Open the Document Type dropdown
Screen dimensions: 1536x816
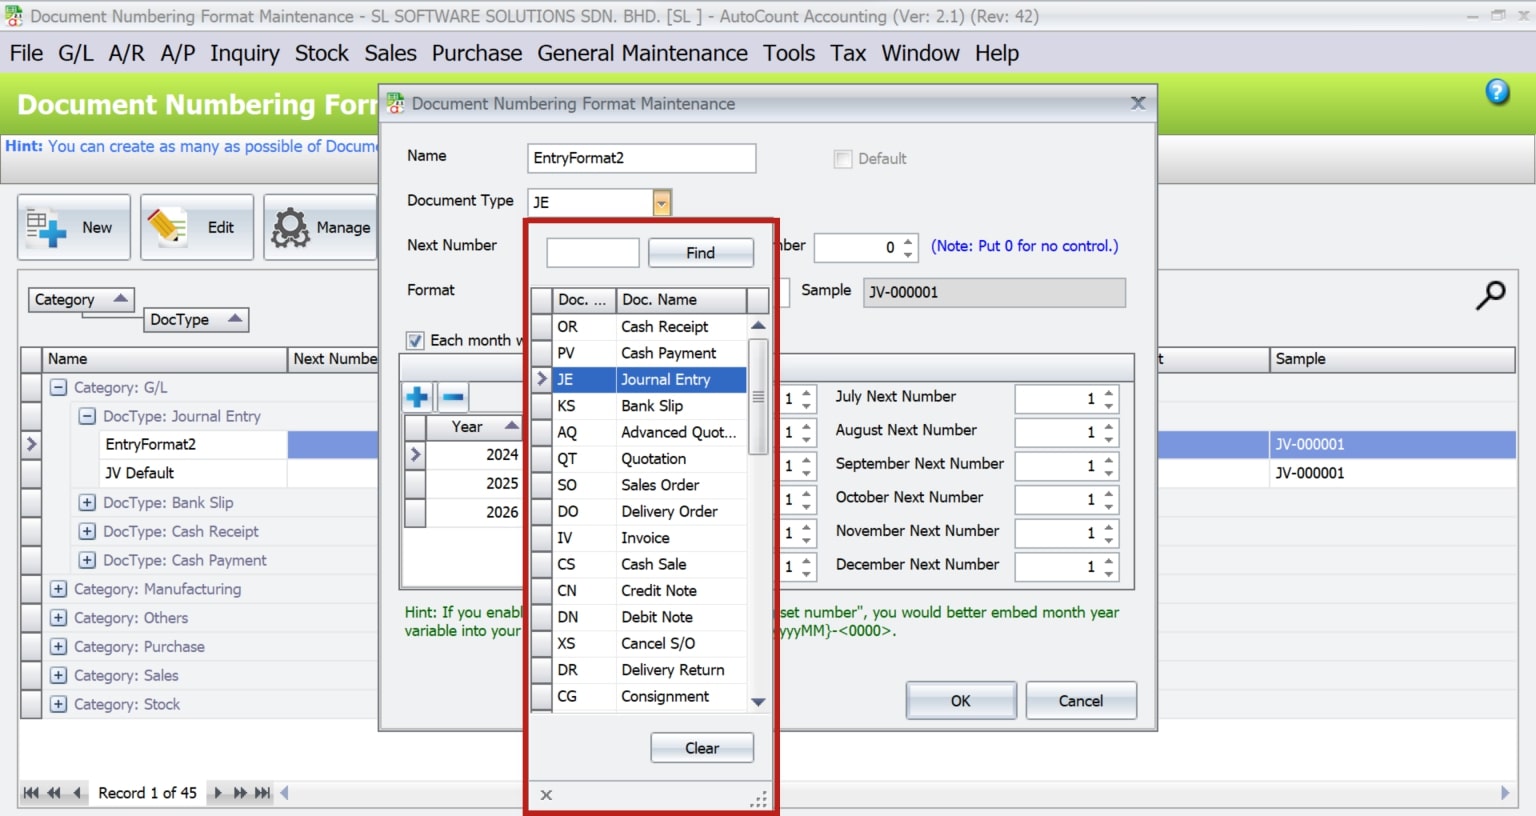[660, 202]
